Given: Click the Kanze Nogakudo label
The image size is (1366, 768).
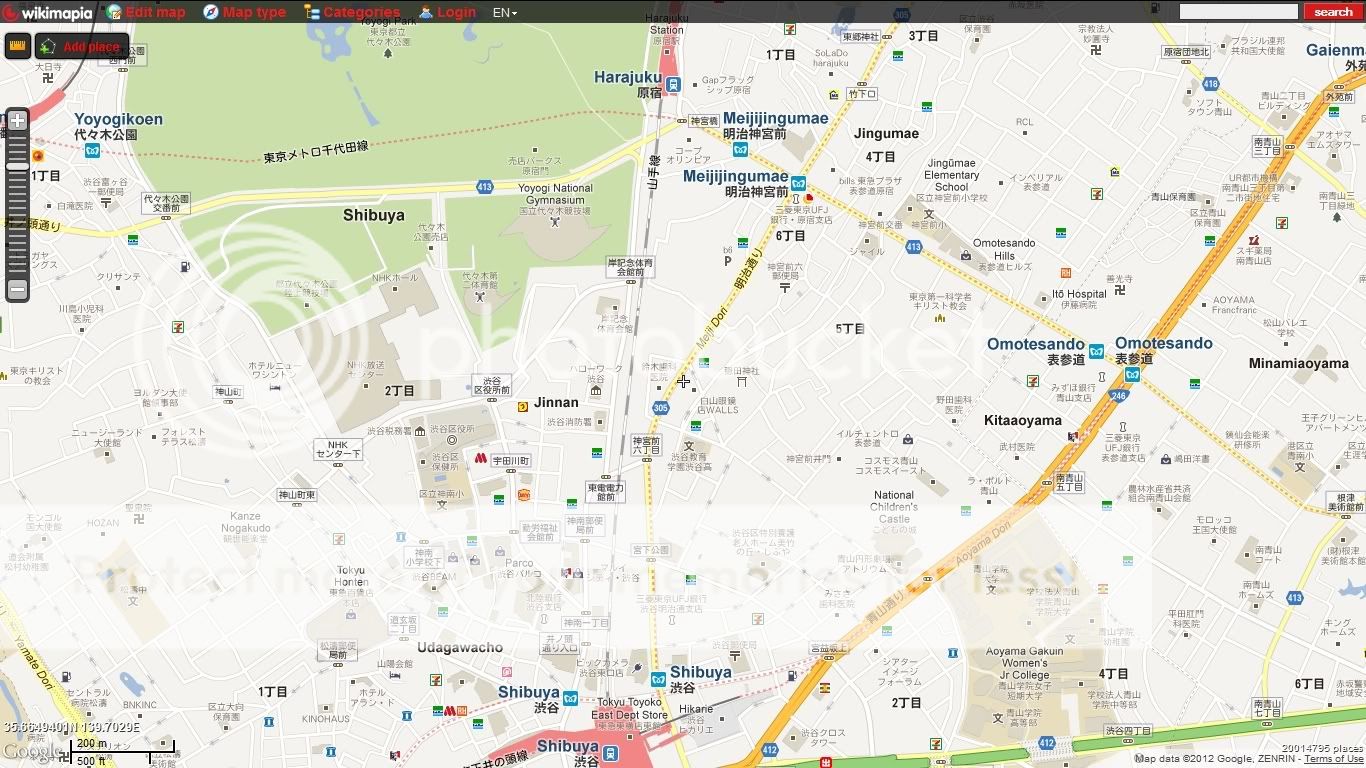Looking at the screenshot, I should click(246, 522).
